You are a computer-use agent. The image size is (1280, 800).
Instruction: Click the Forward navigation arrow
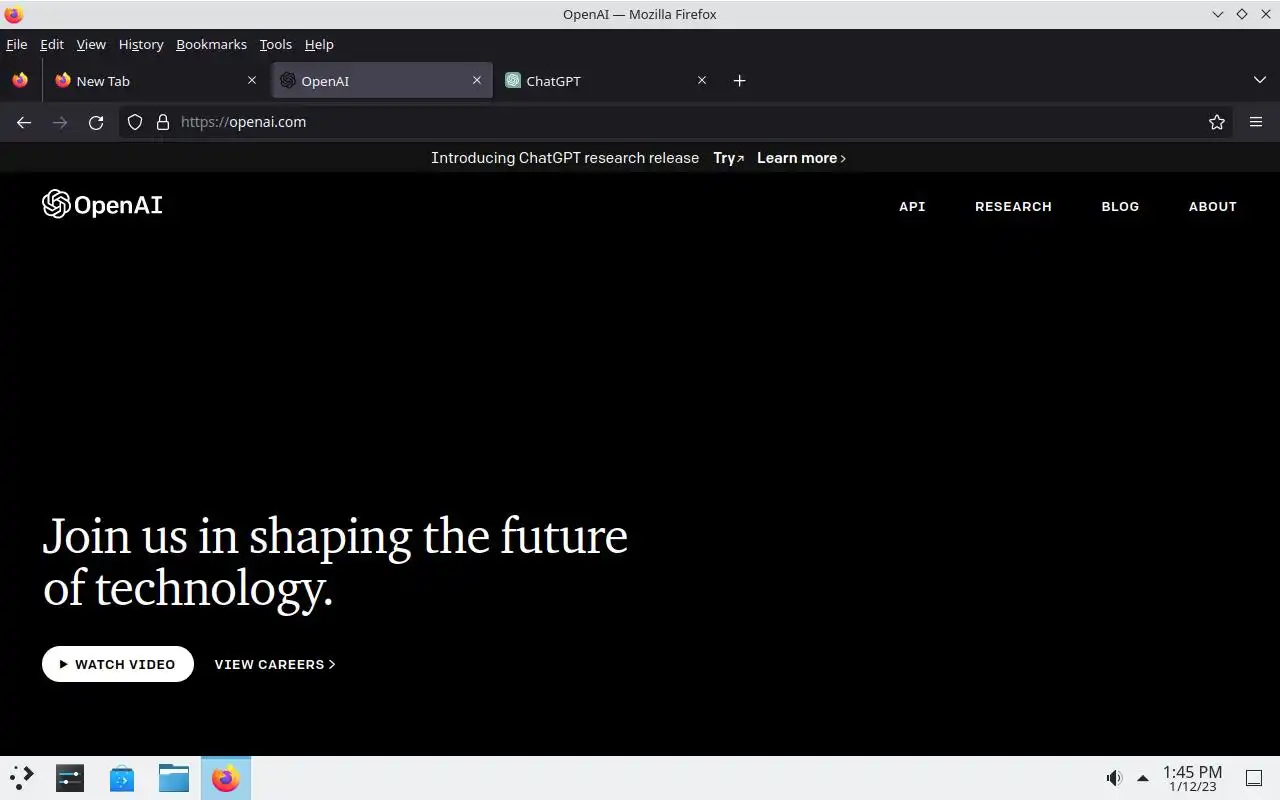(60, 122)
